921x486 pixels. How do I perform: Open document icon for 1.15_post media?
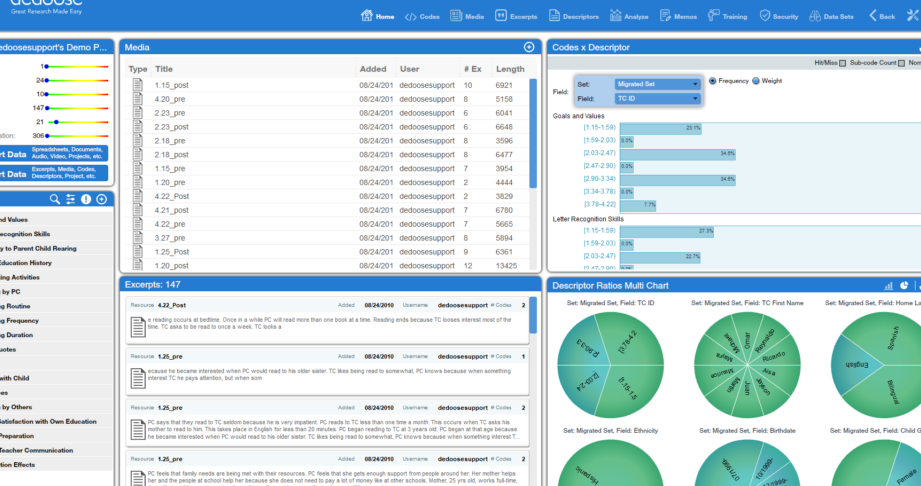click(137, 85)
